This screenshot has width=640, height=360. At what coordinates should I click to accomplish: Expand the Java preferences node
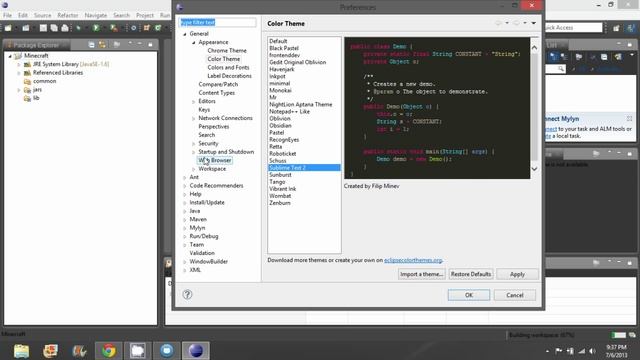click(x=185, y=211)
